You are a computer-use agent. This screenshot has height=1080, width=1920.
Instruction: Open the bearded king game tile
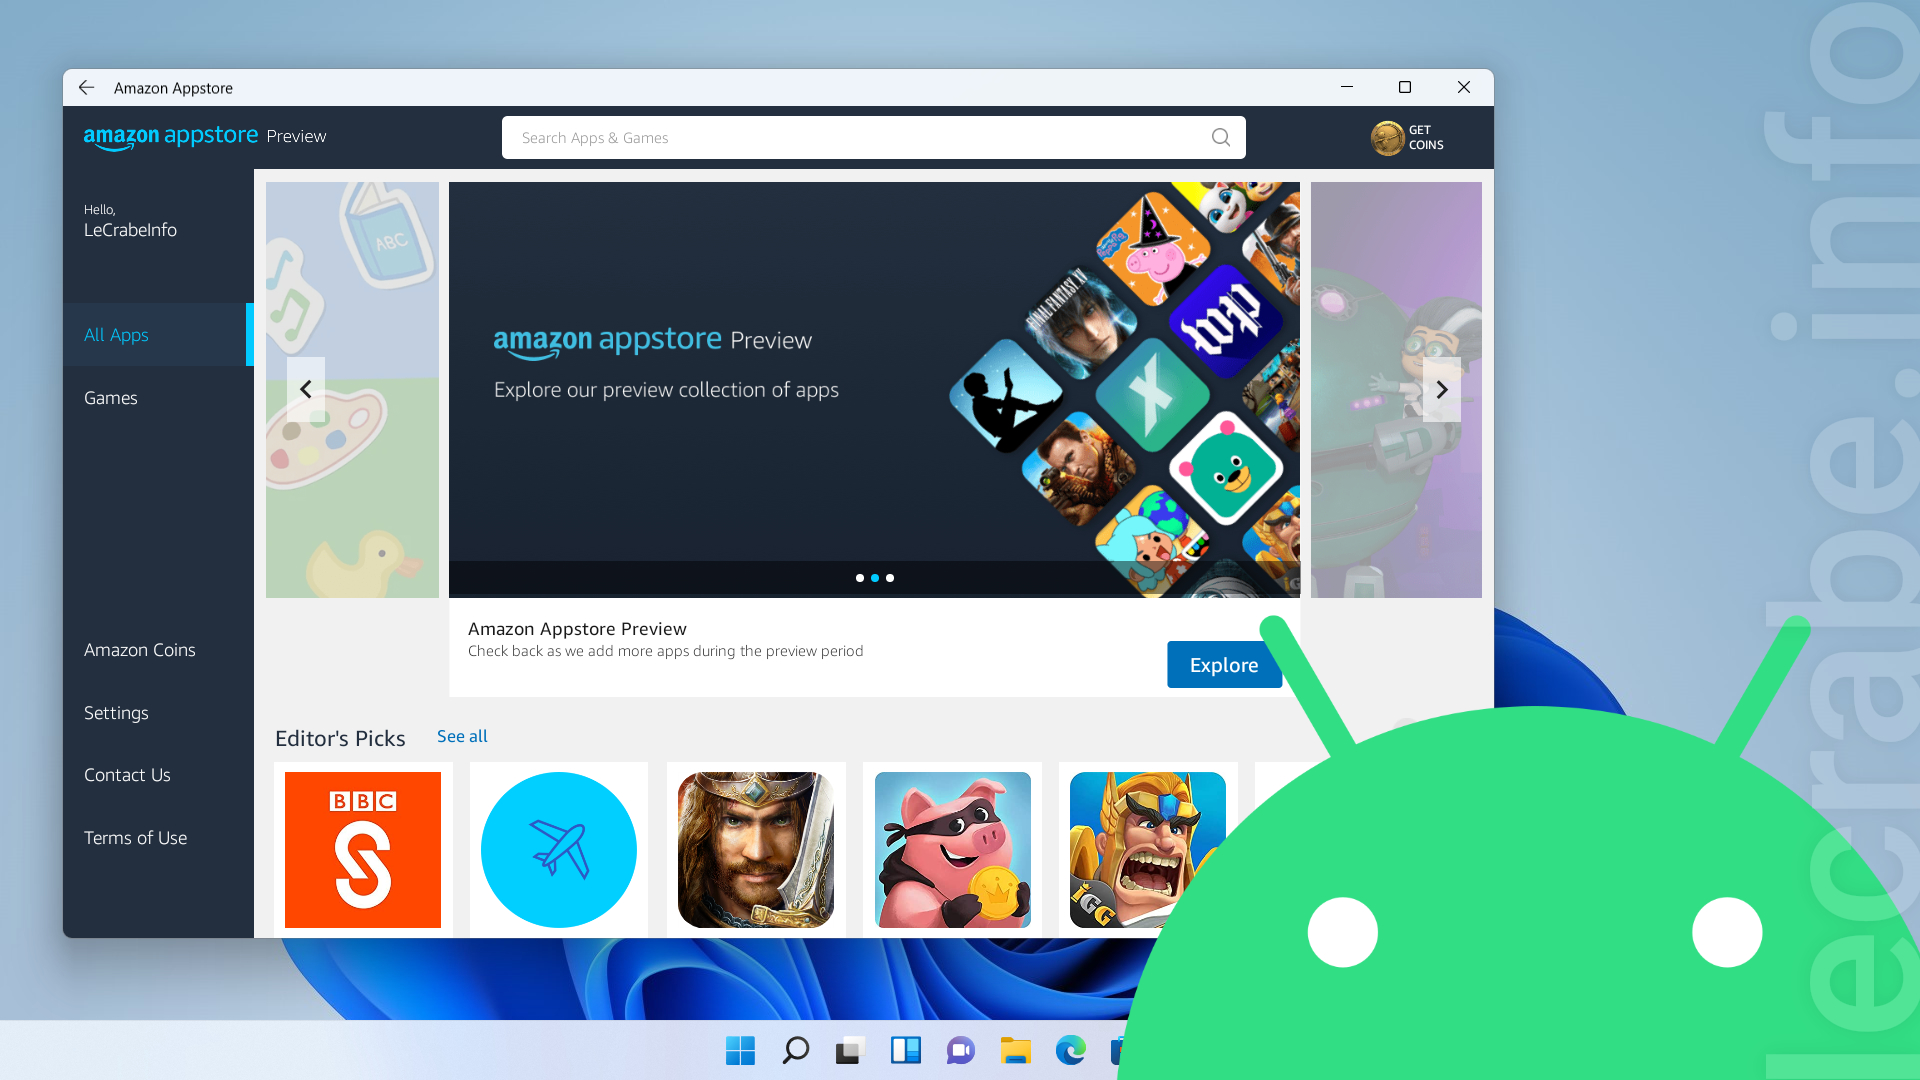click(756, 850)
